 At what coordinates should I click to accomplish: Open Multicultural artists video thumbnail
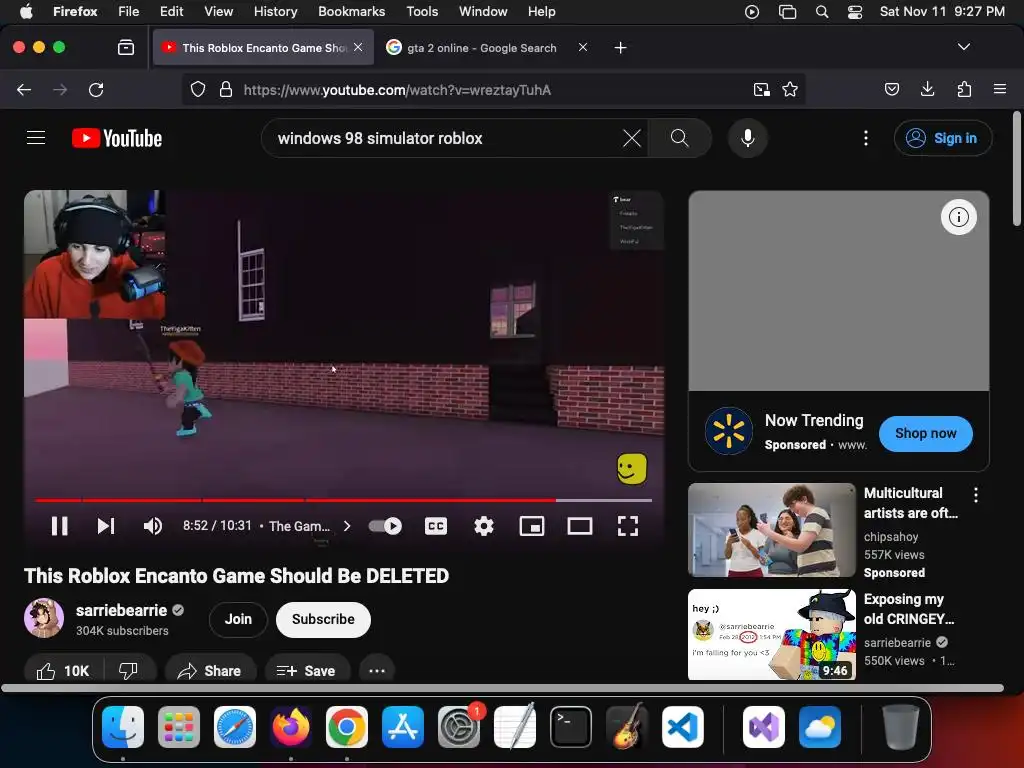point(771,530)
